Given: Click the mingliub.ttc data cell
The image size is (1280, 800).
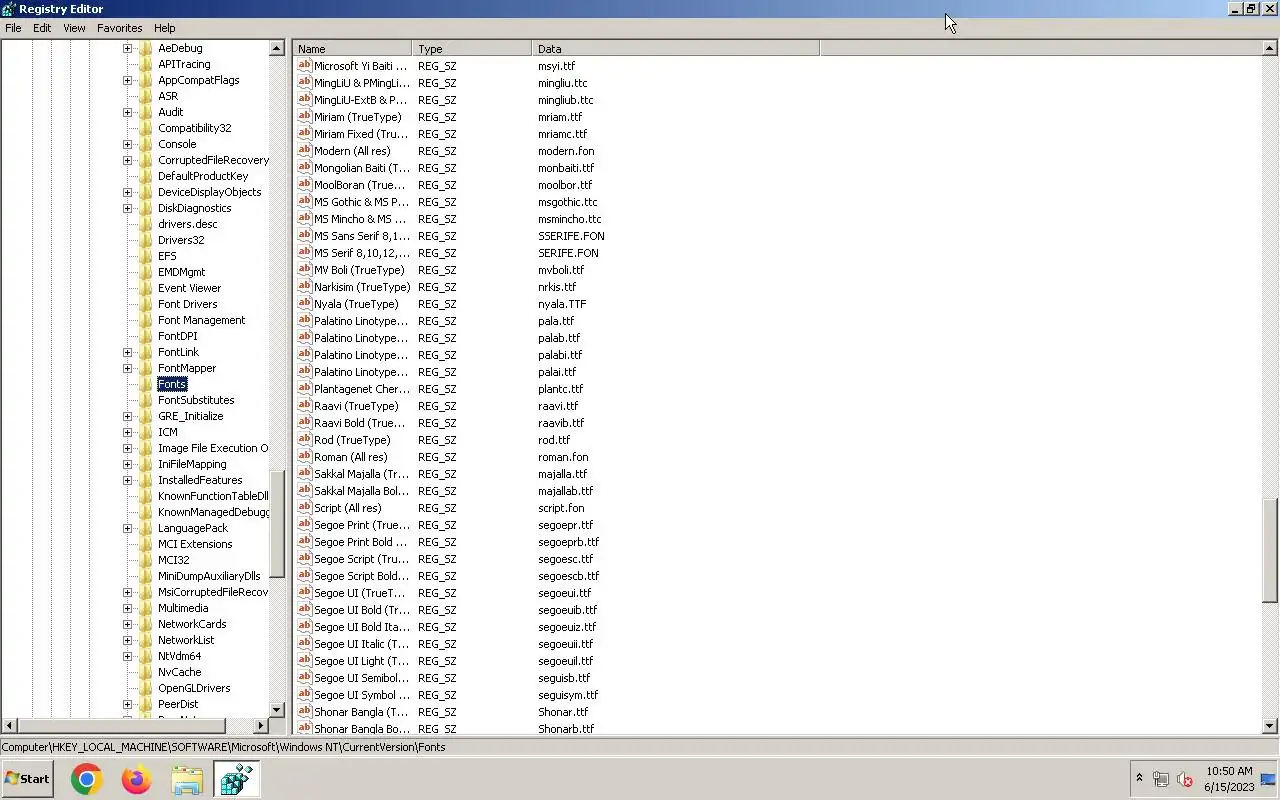Looking at the screenshot, I should point(565,100).
